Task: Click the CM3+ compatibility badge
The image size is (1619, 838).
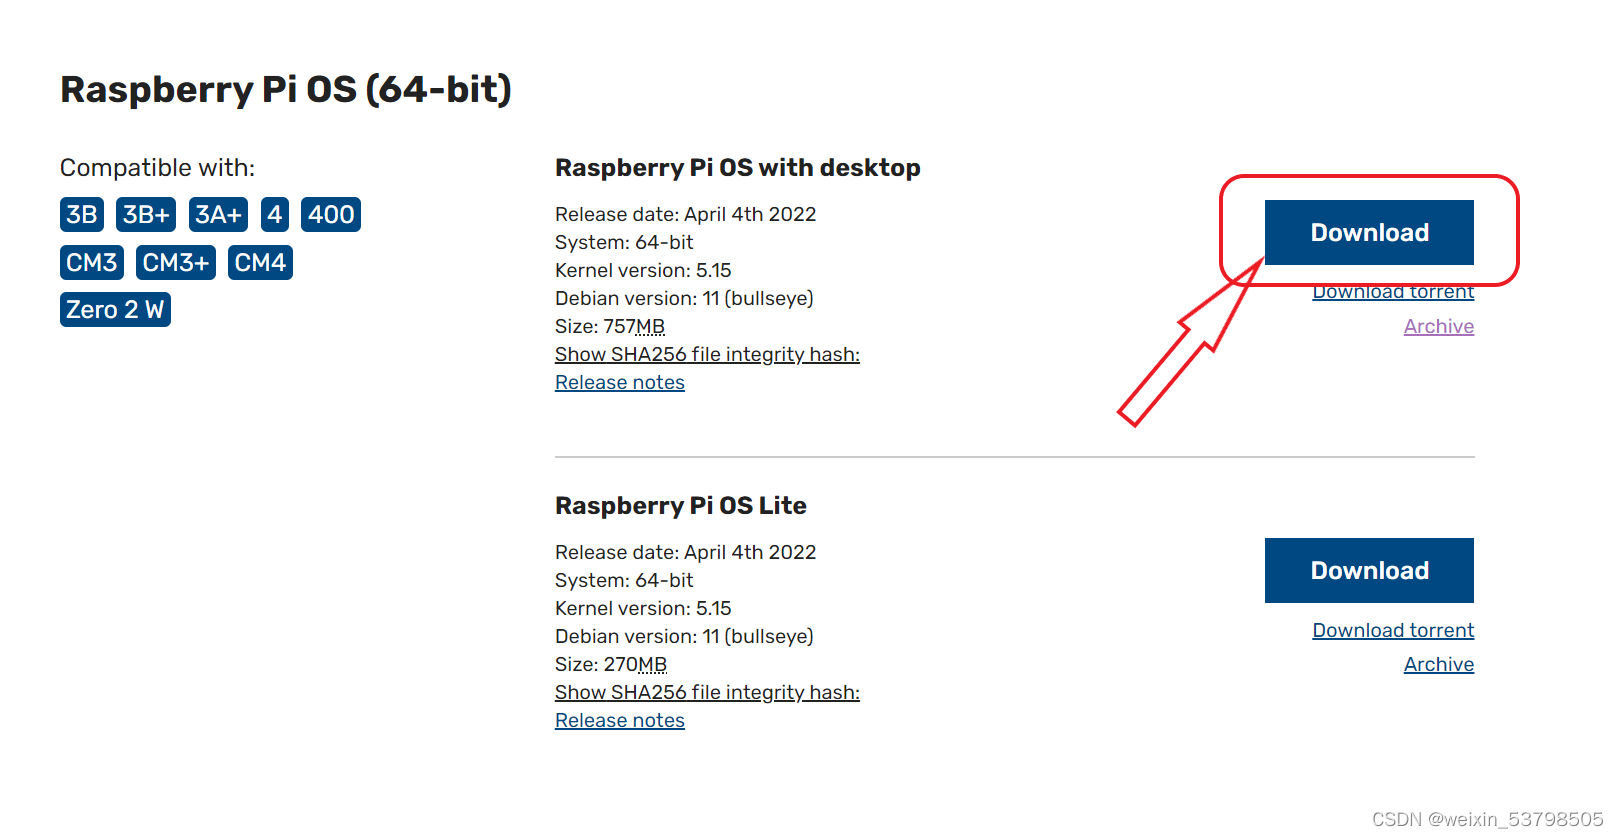Action: click(176, 263)
